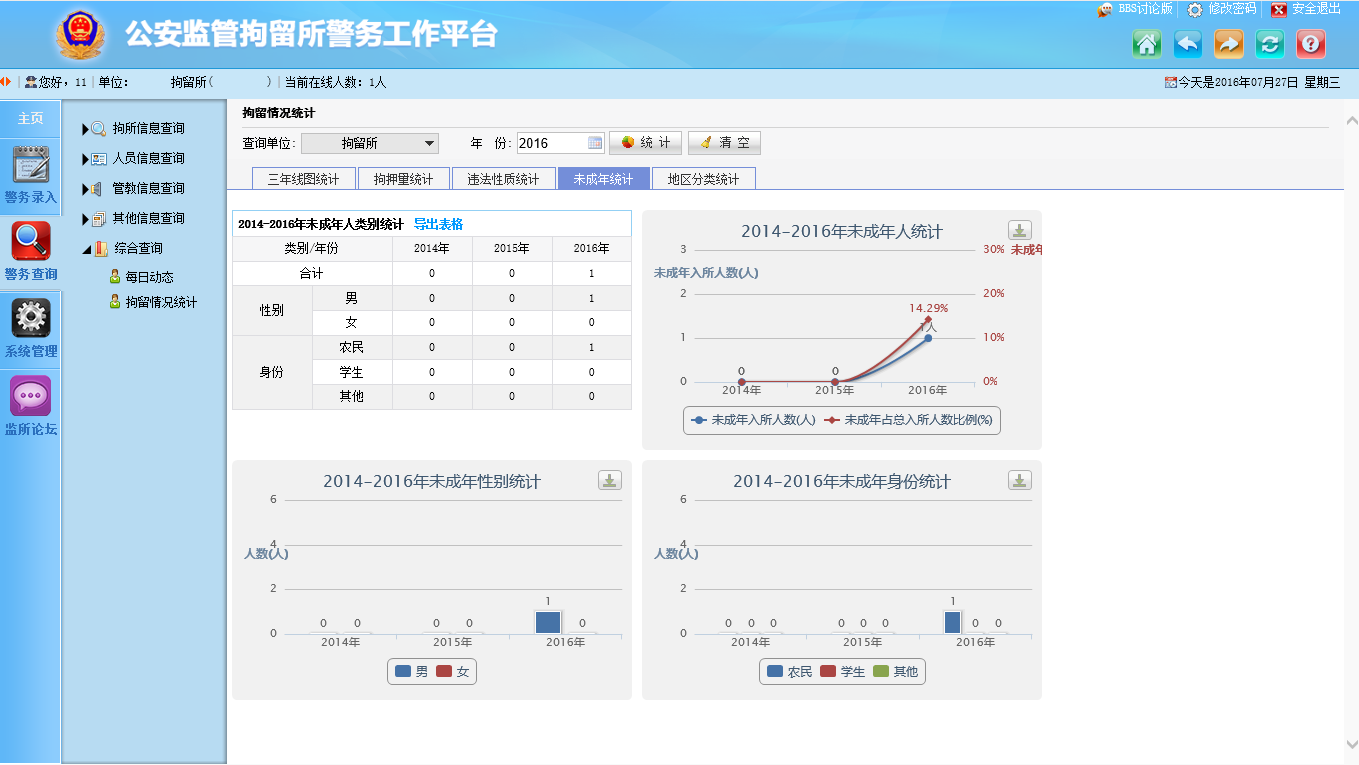This screenshot has height=765, width=1359.
Task: Click the 导出表格 export link
Action: [x=438, y=224]
